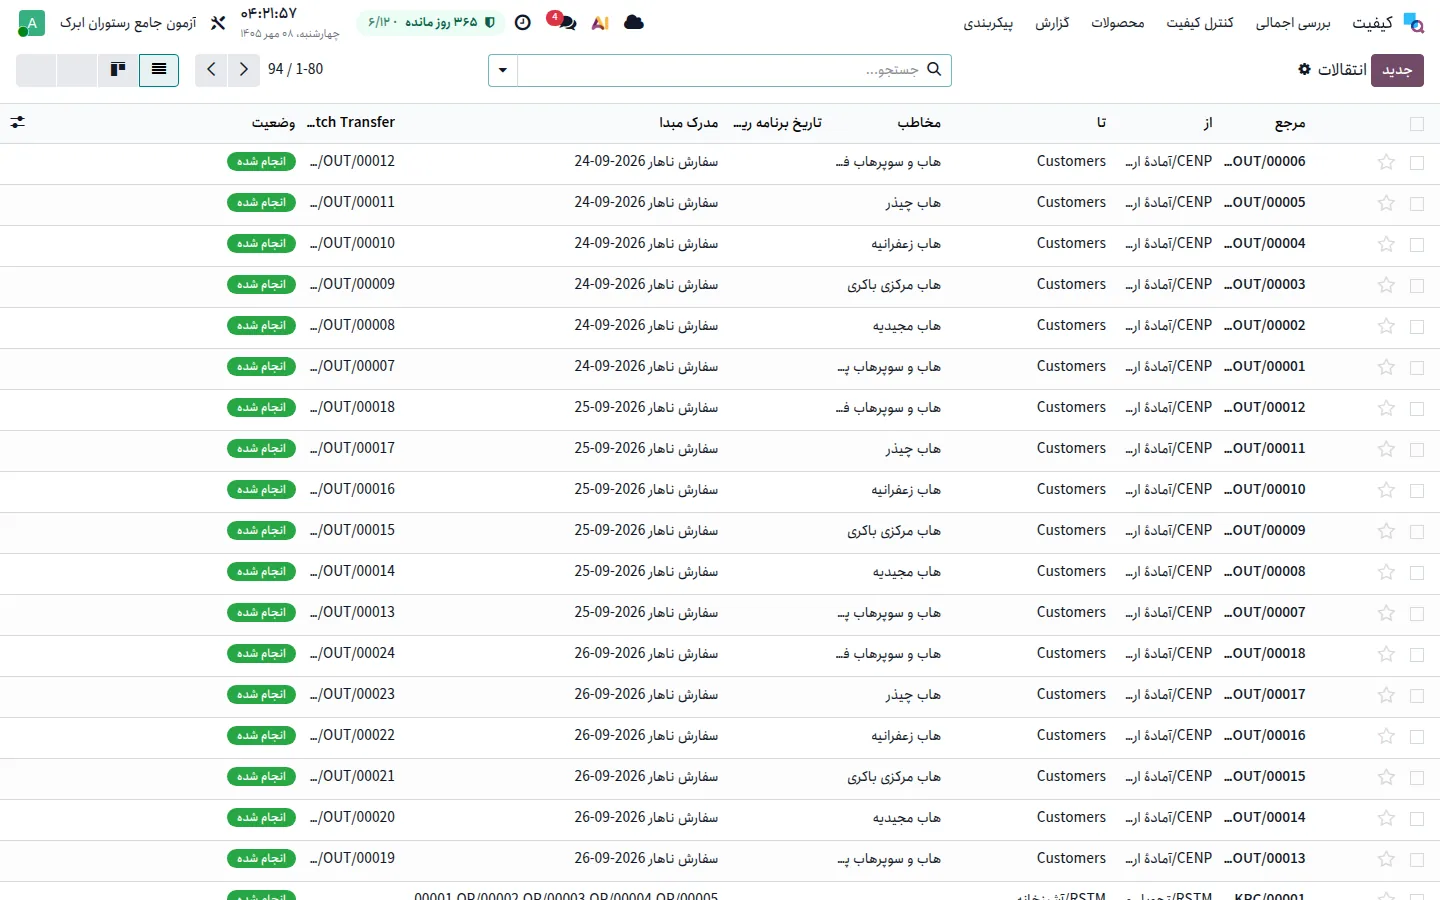
Task: Open the clock activities icon
Action: click(x=522, y=22)
